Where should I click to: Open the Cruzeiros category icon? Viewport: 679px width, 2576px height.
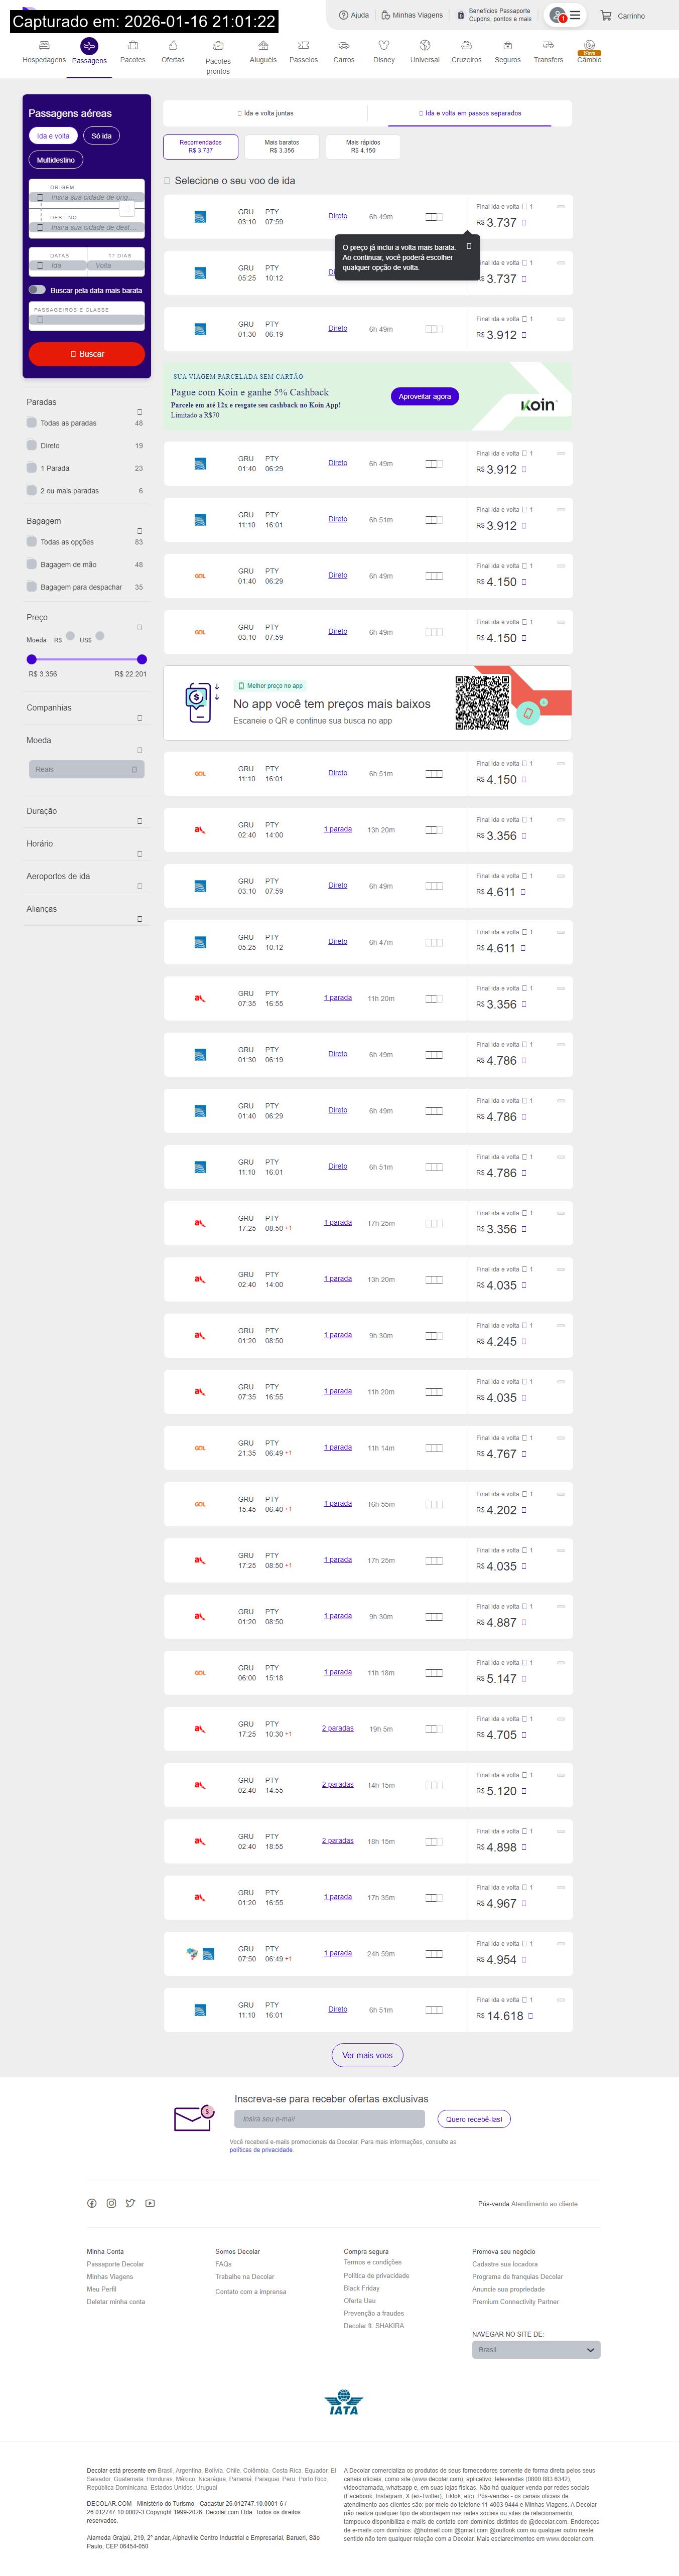tap(466, 46)
